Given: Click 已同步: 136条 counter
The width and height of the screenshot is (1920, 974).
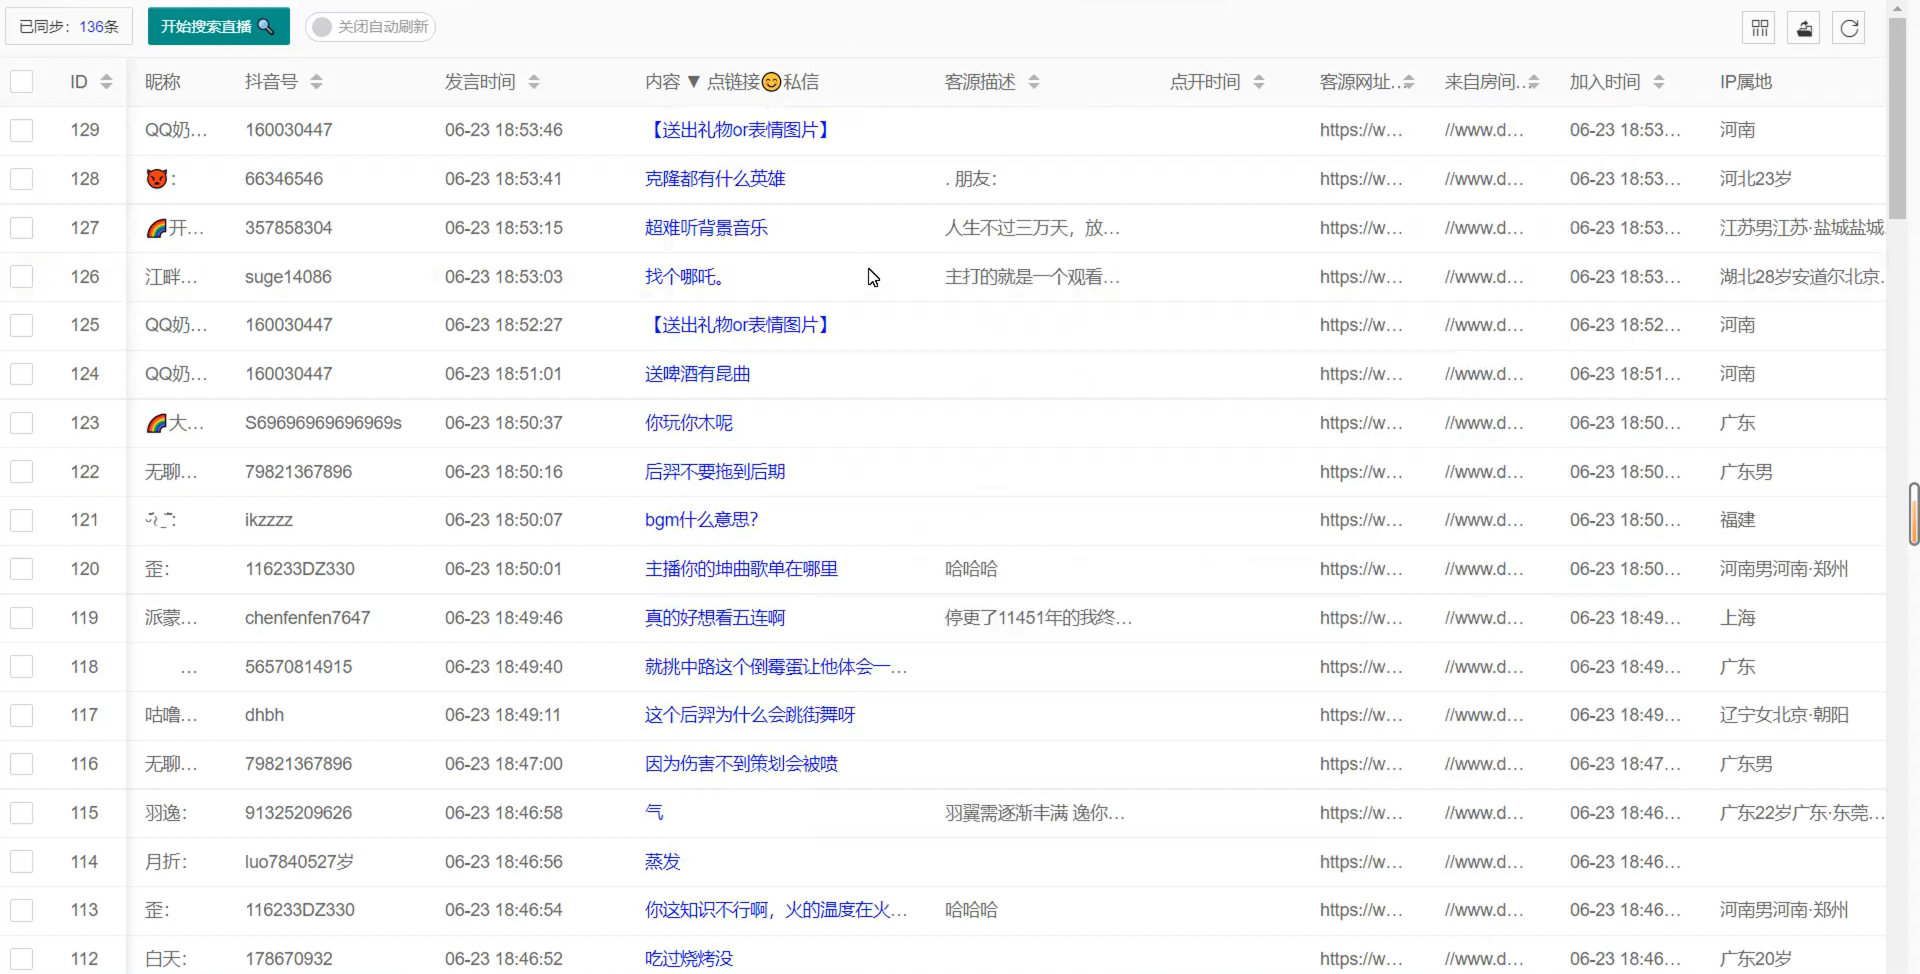Looking at the screenshot, I should click(69, 27).
